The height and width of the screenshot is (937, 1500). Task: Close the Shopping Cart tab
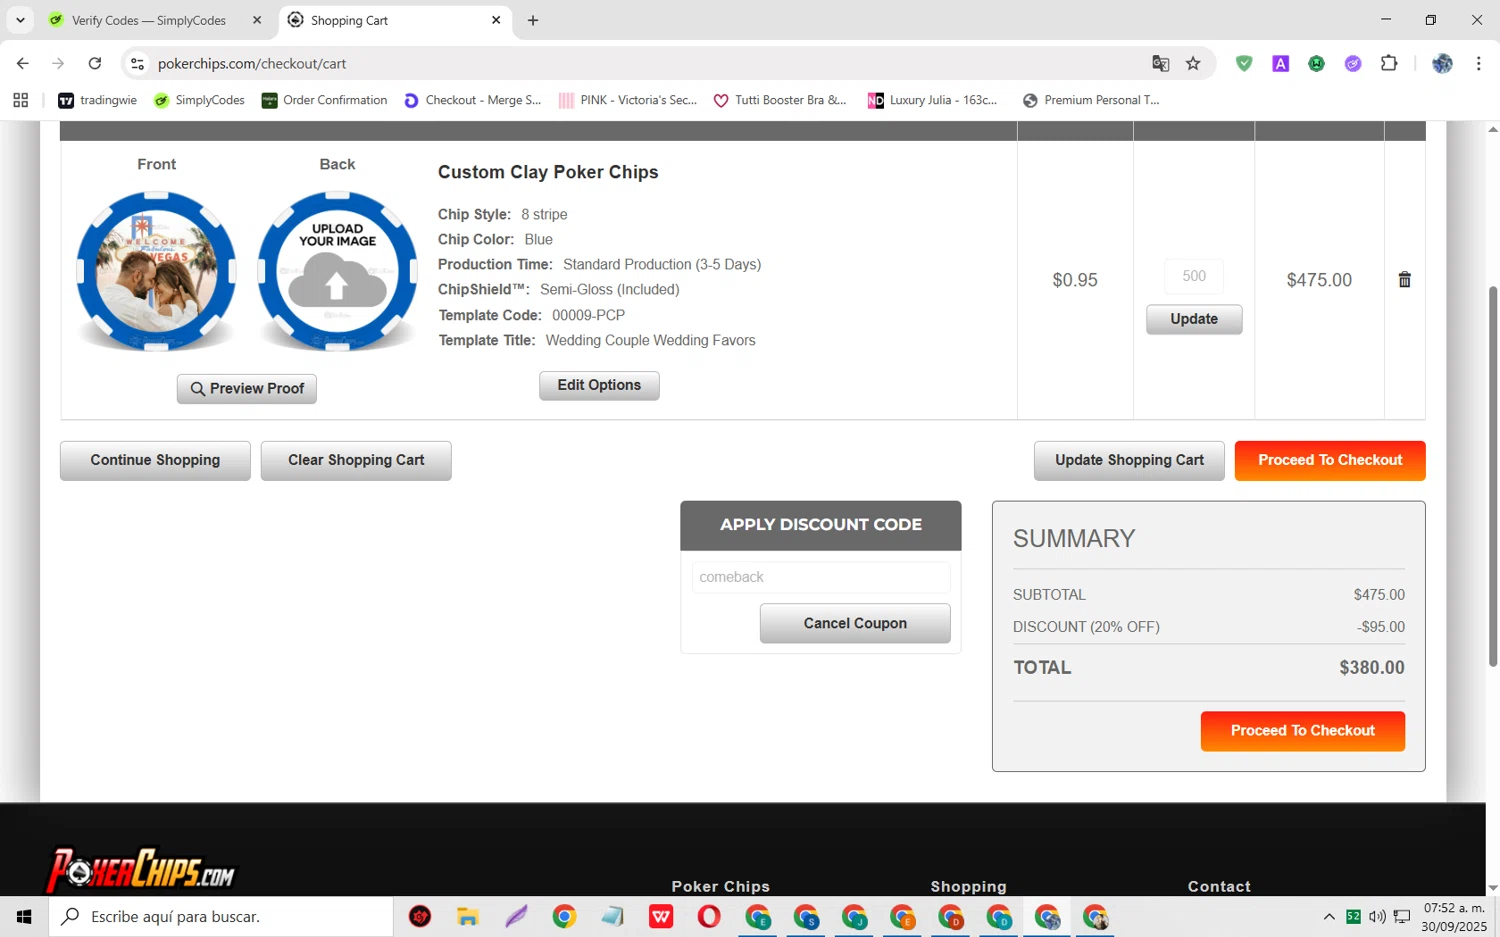click(x=496, y=20)
